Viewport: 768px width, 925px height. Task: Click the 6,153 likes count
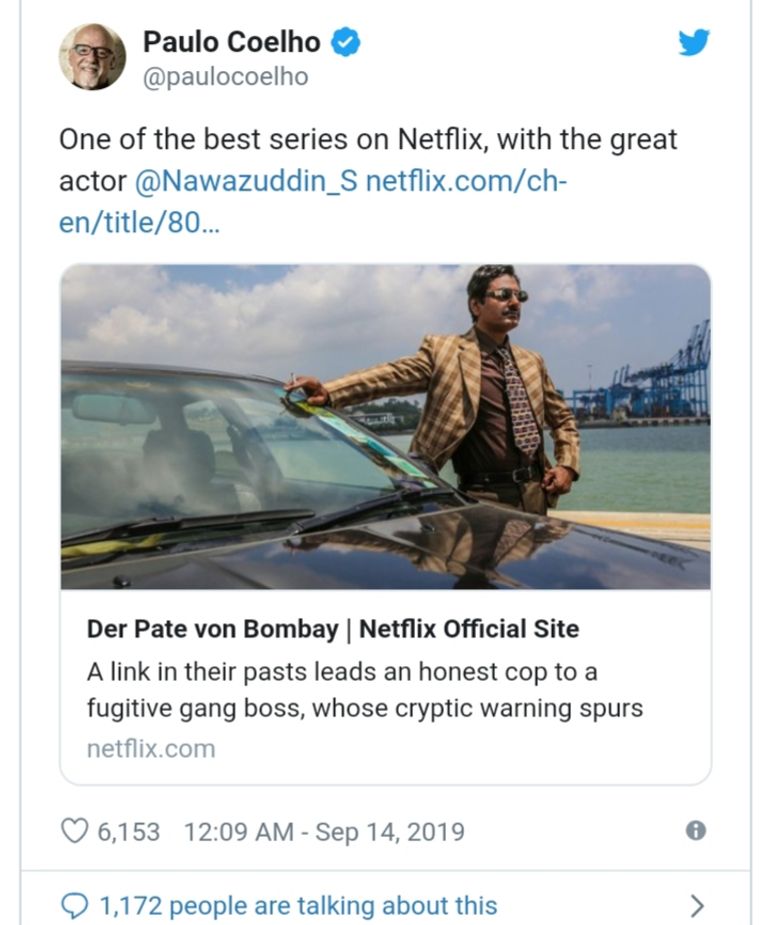point(128,831)
